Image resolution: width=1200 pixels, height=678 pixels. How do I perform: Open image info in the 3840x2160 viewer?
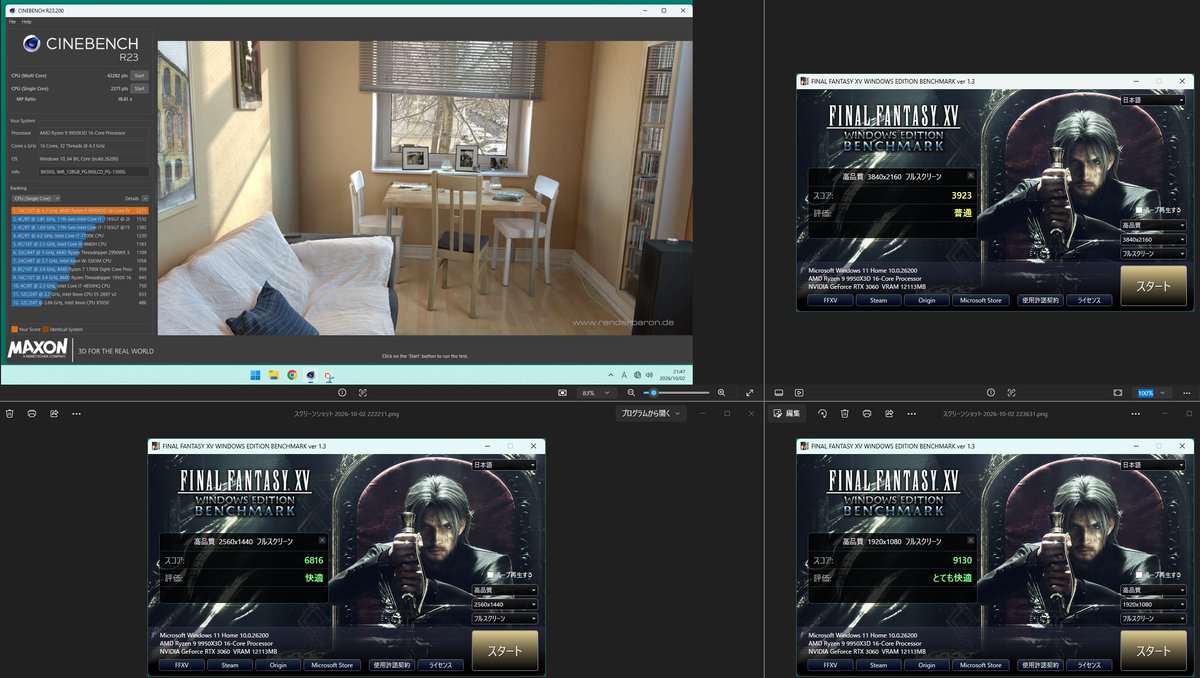(x=991, y=393)
